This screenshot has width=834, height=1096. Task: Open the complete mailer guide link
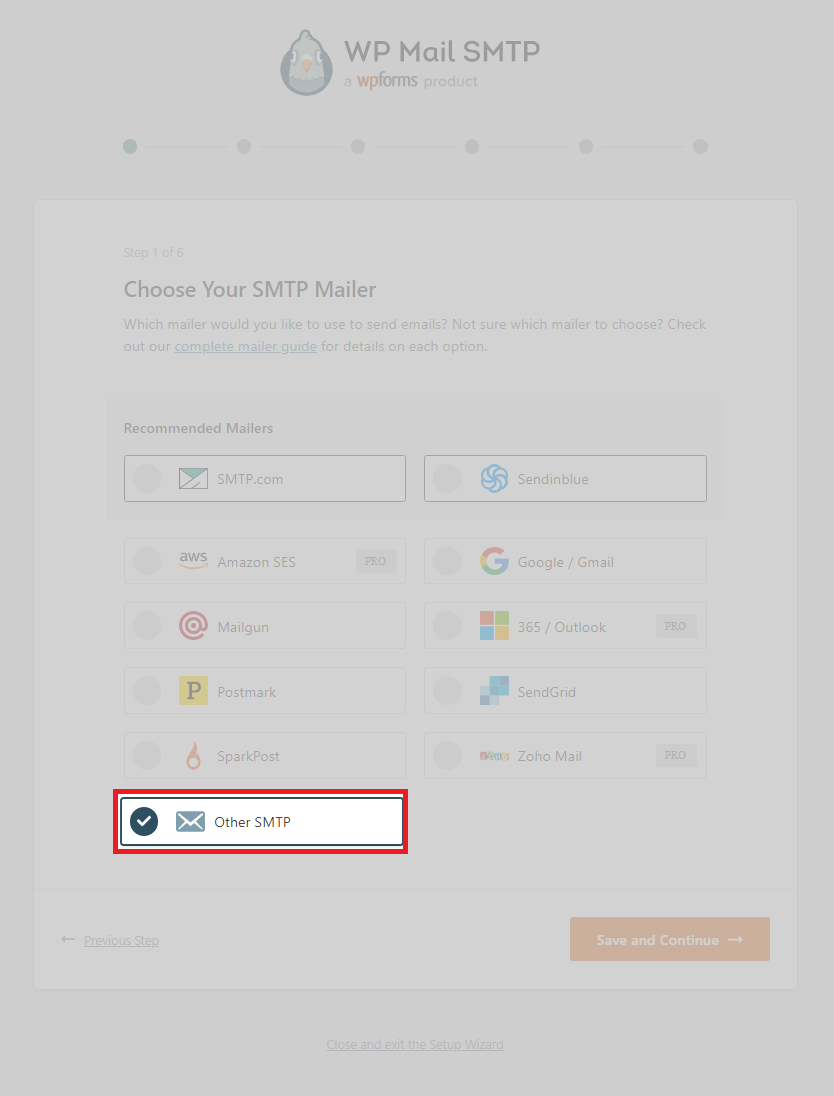(245, 345)
